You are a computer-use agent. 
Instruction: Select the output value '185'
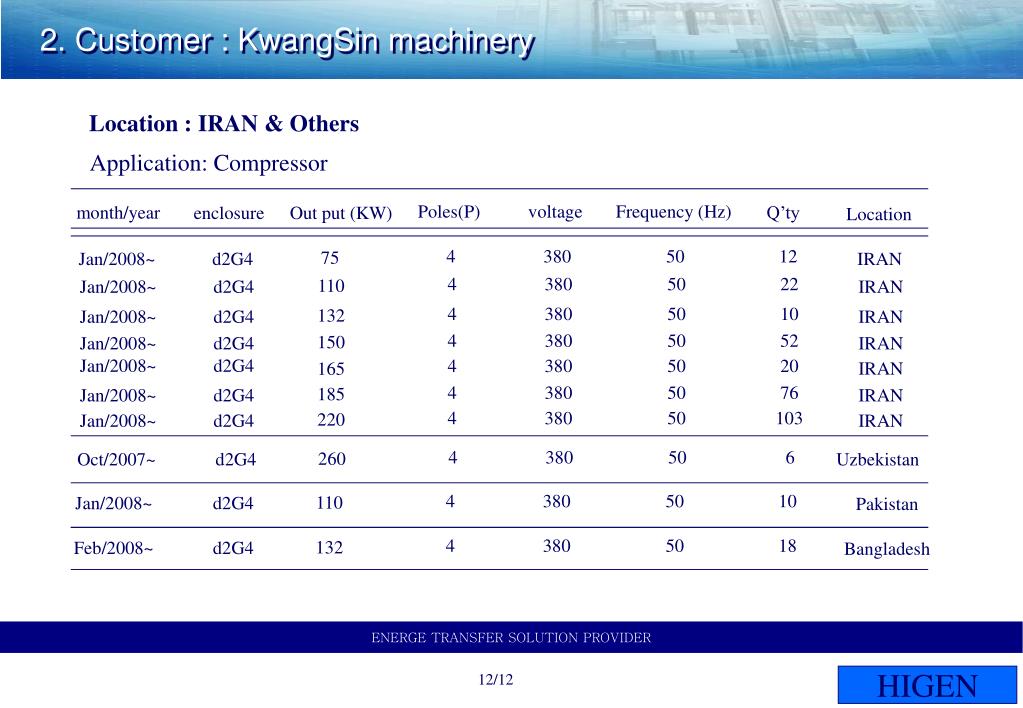[331, 394]
